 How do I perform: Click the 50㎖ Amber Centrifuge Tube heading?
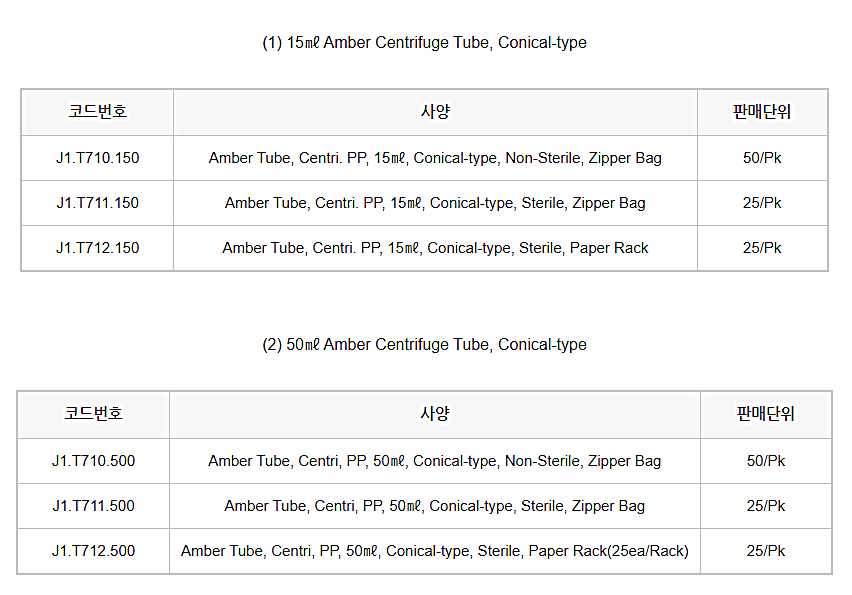(424, 345)
